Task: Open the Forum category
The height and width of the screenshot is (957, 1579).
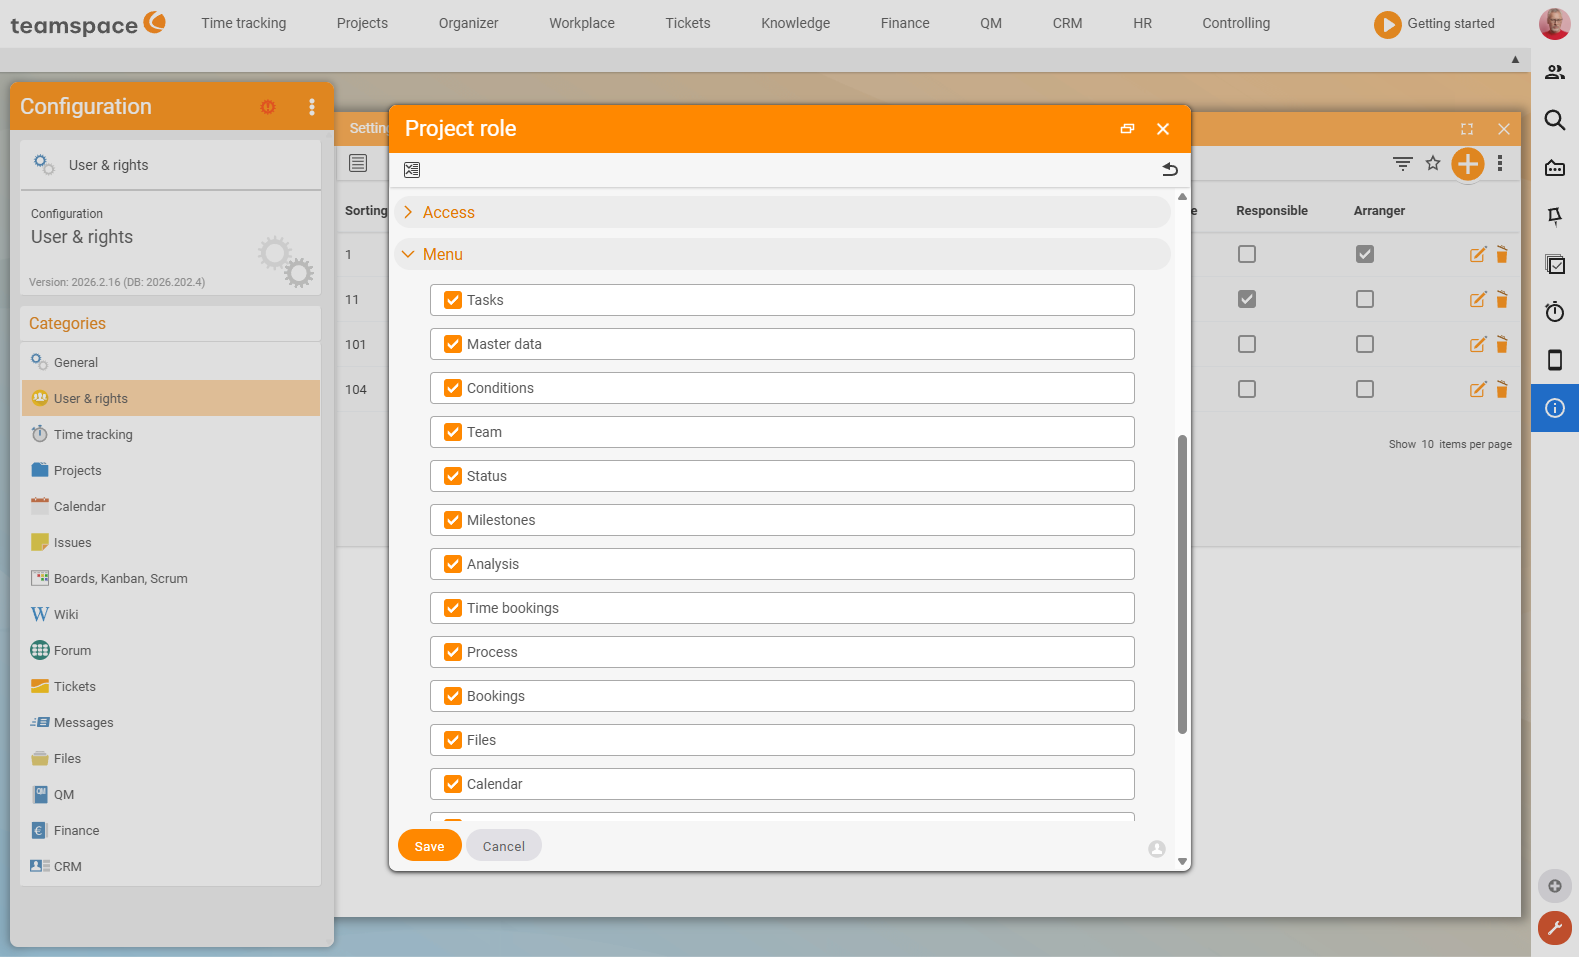Action: 171,650
